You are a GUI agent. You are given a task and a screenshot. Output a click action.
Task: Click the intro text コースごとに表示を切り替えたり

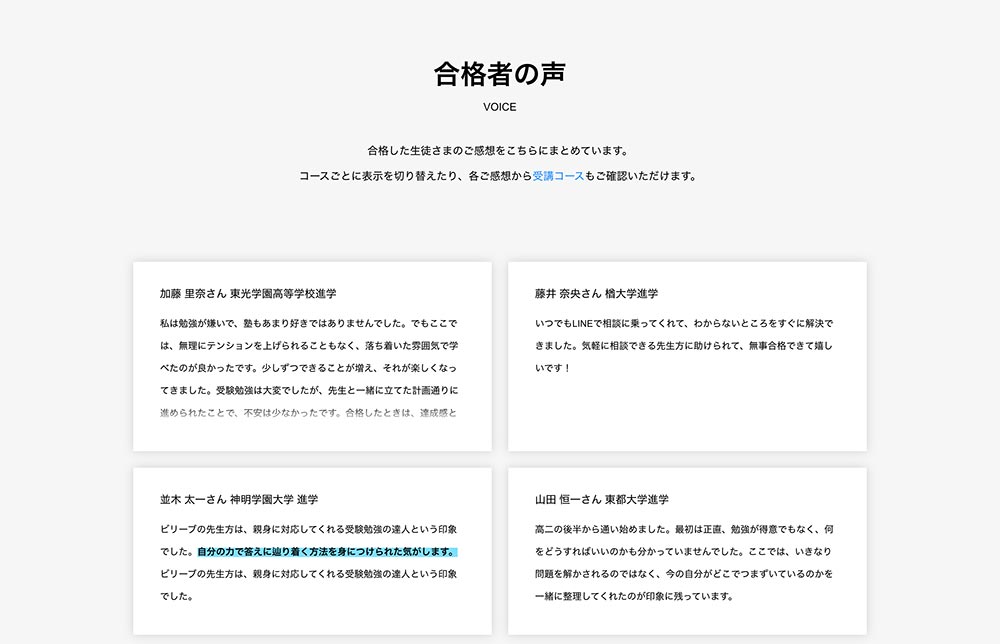click(x=380, y=176)
